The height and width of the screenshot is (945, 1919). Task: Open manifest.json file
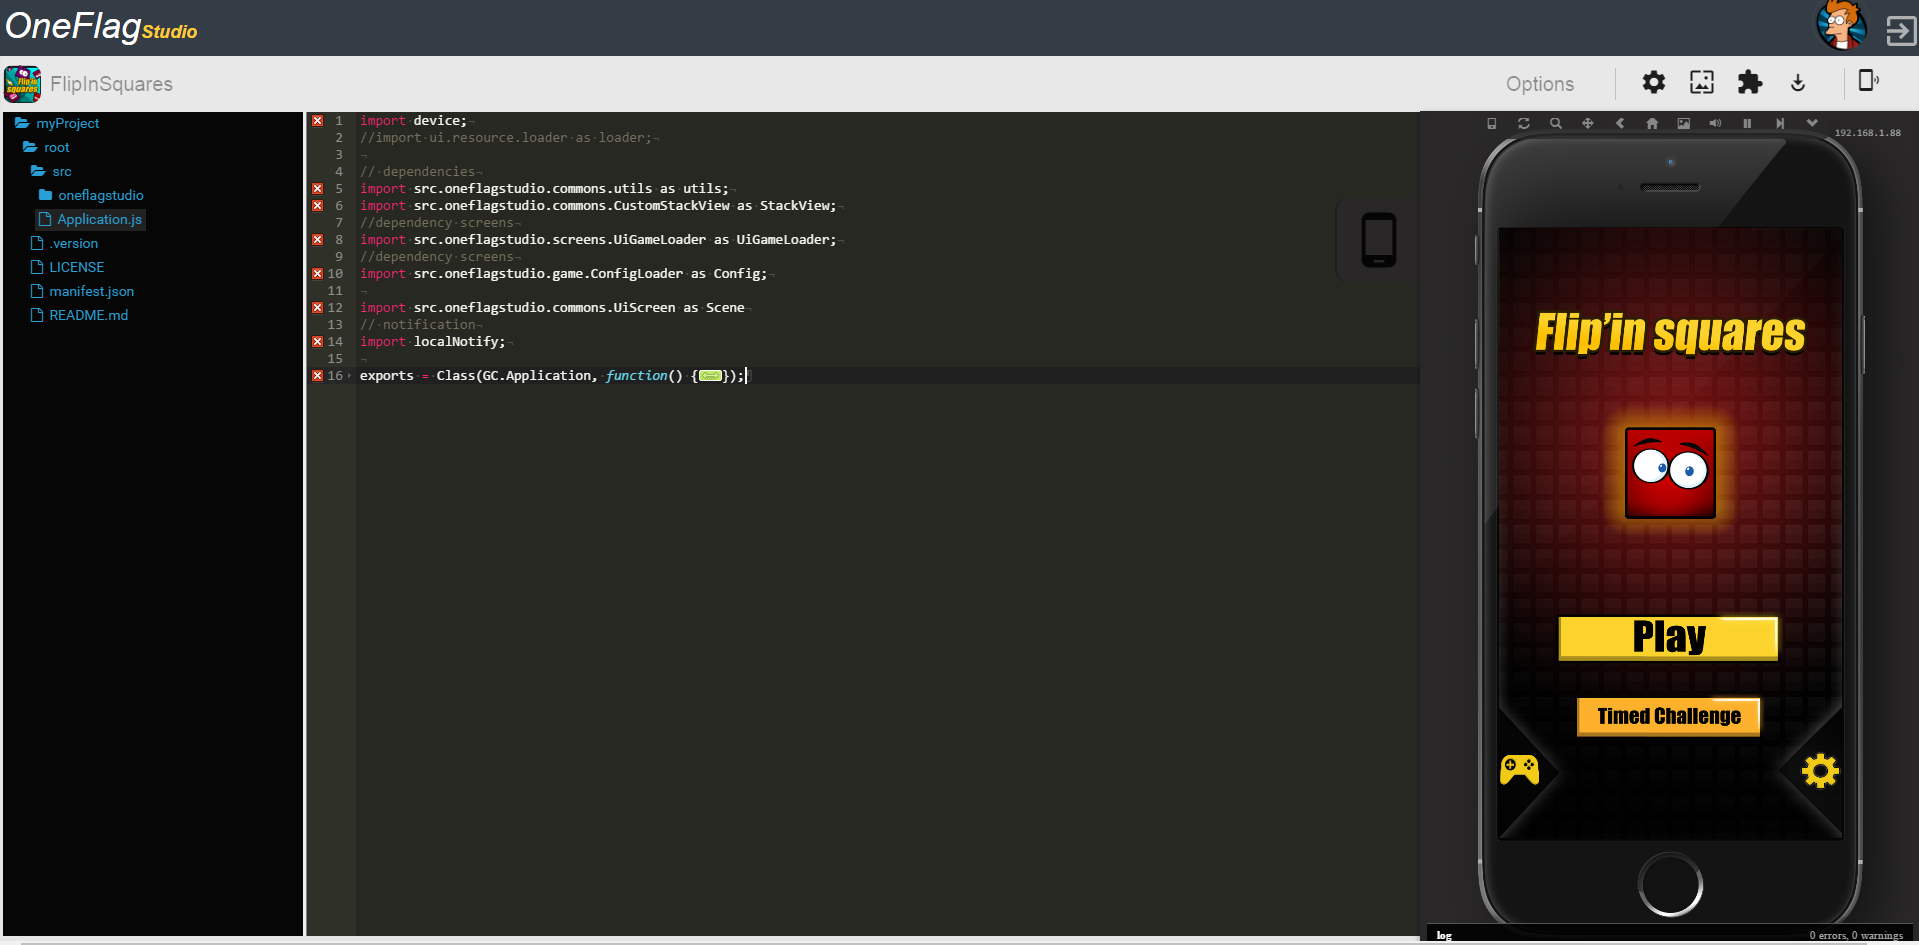(91, 291)
